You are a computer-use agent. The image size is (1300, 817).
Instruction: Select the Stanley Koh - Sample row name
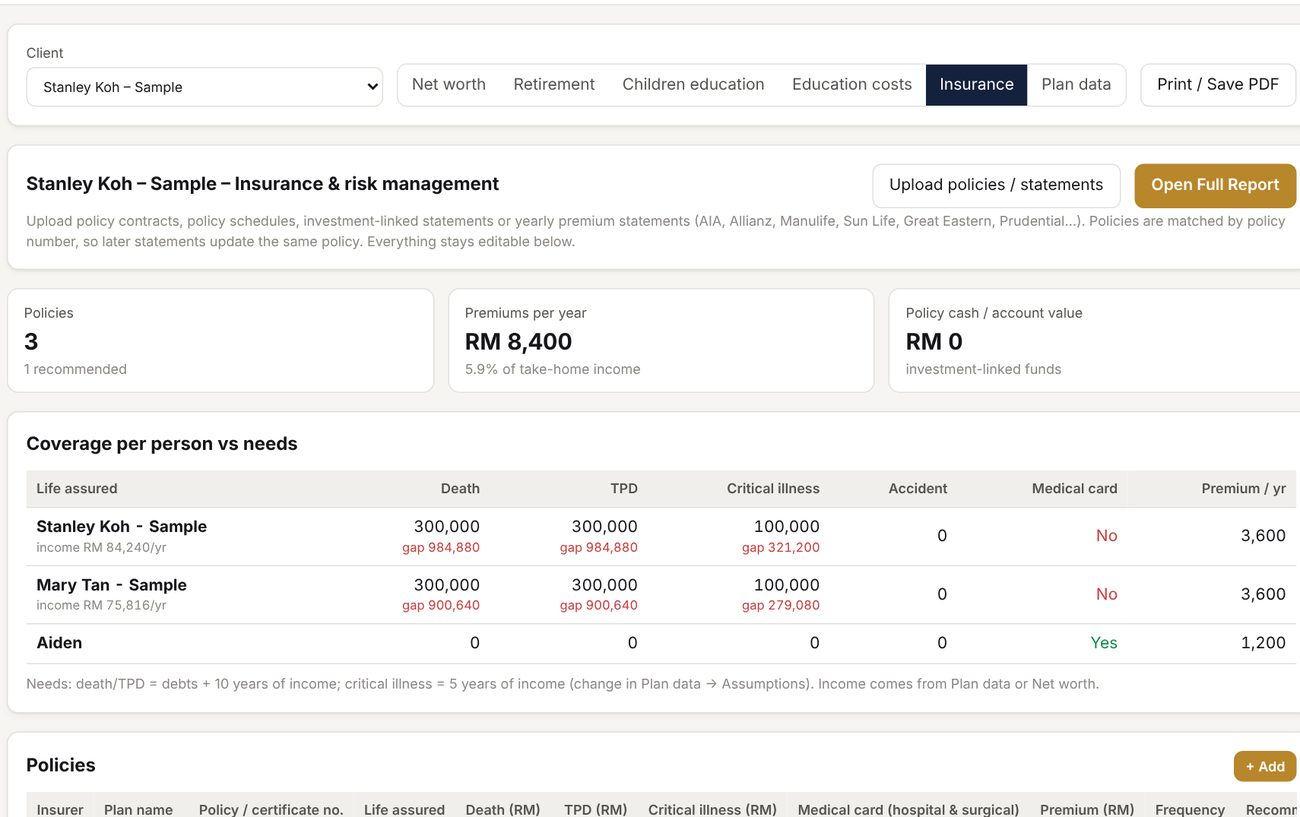(x=121, y=527)
